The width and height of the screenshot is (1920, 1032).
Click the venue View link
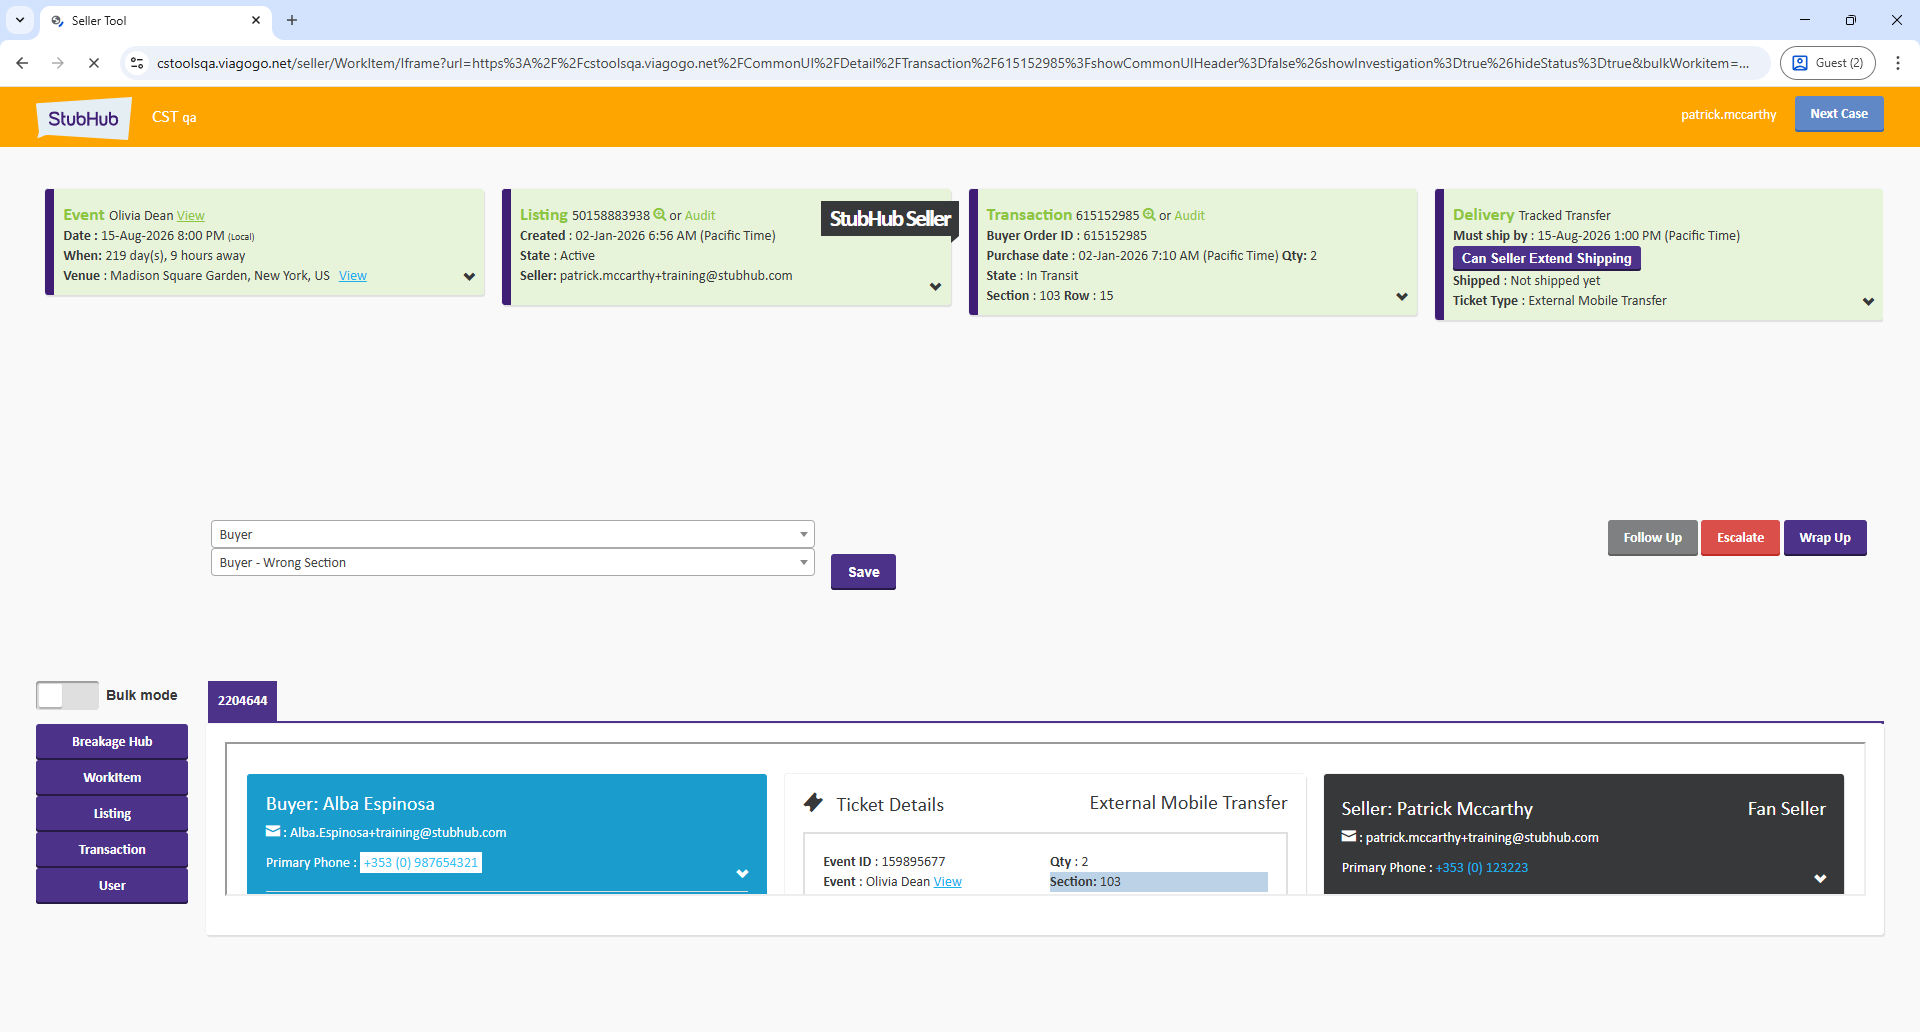pyautogui.click(x=352, y=276)
